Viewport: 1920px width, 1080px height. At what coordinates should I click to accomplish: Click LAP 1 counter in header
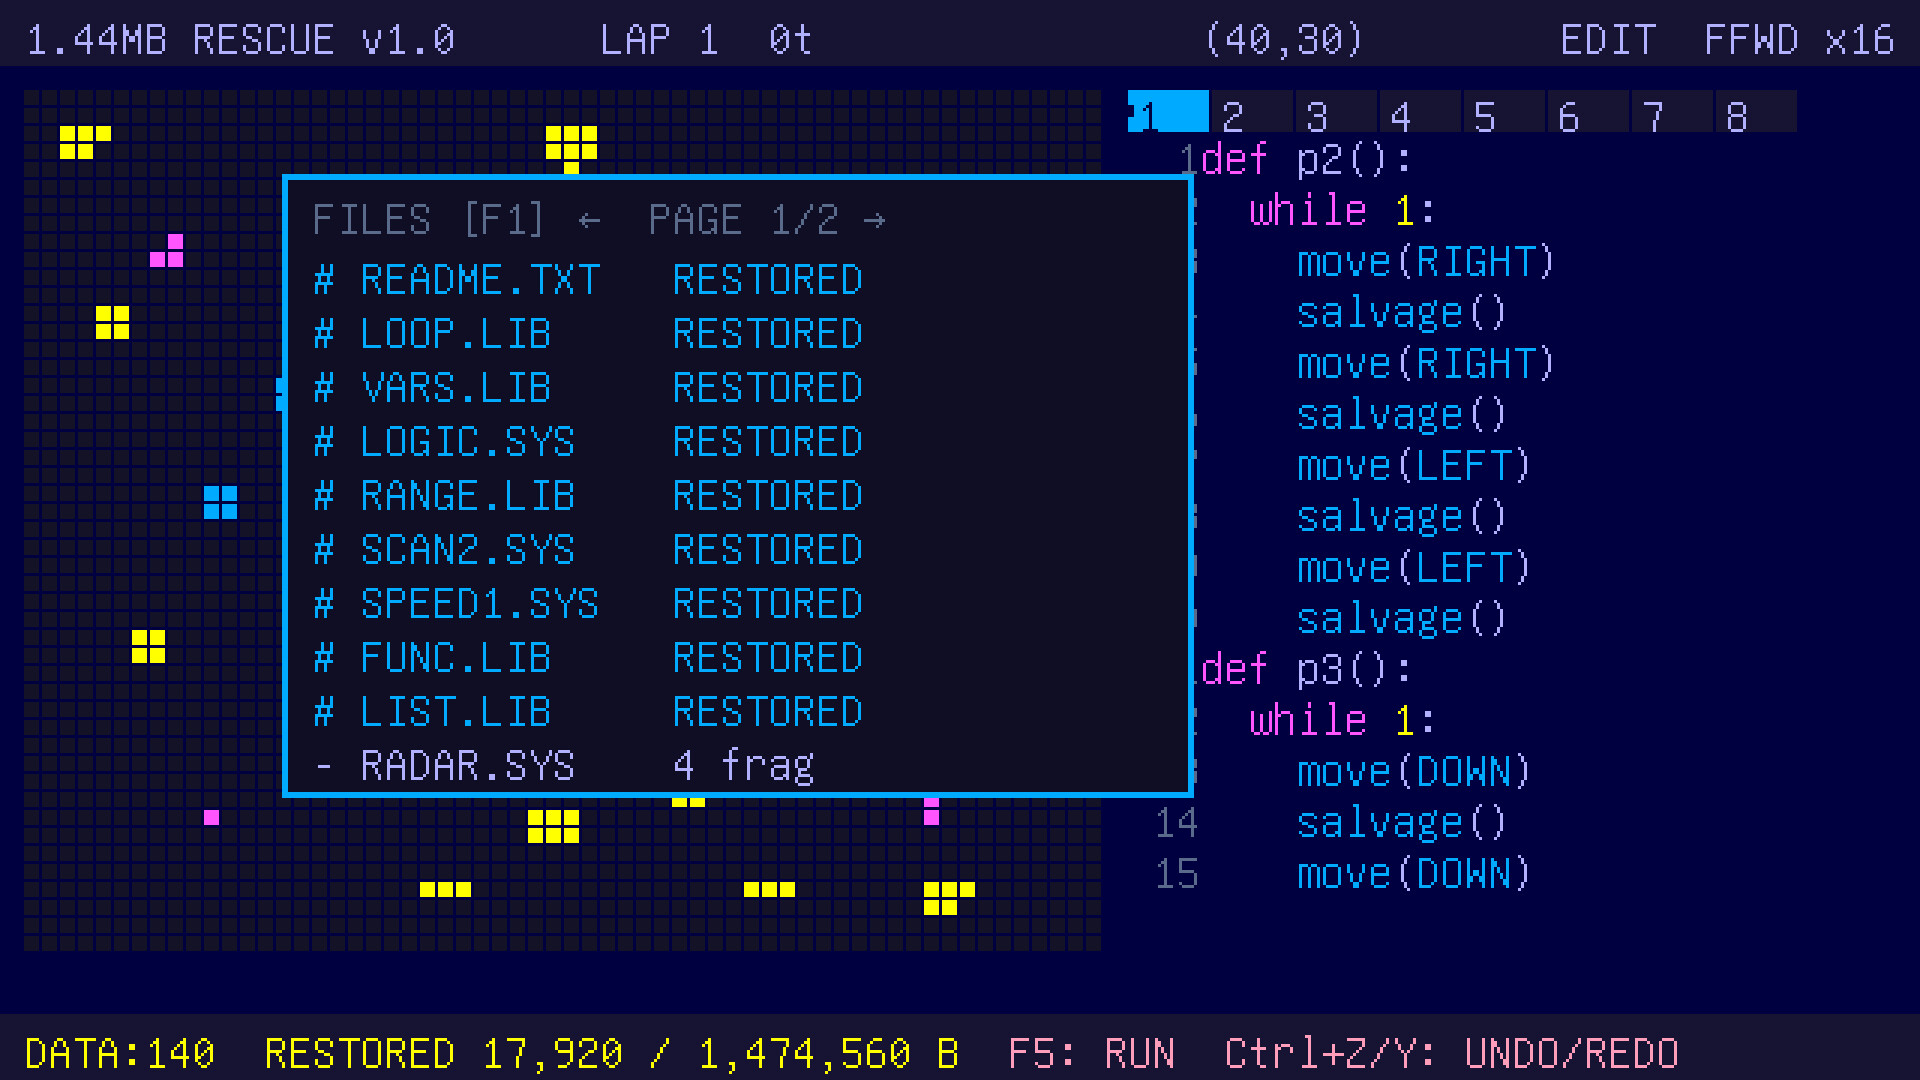[x=660, y=40]
